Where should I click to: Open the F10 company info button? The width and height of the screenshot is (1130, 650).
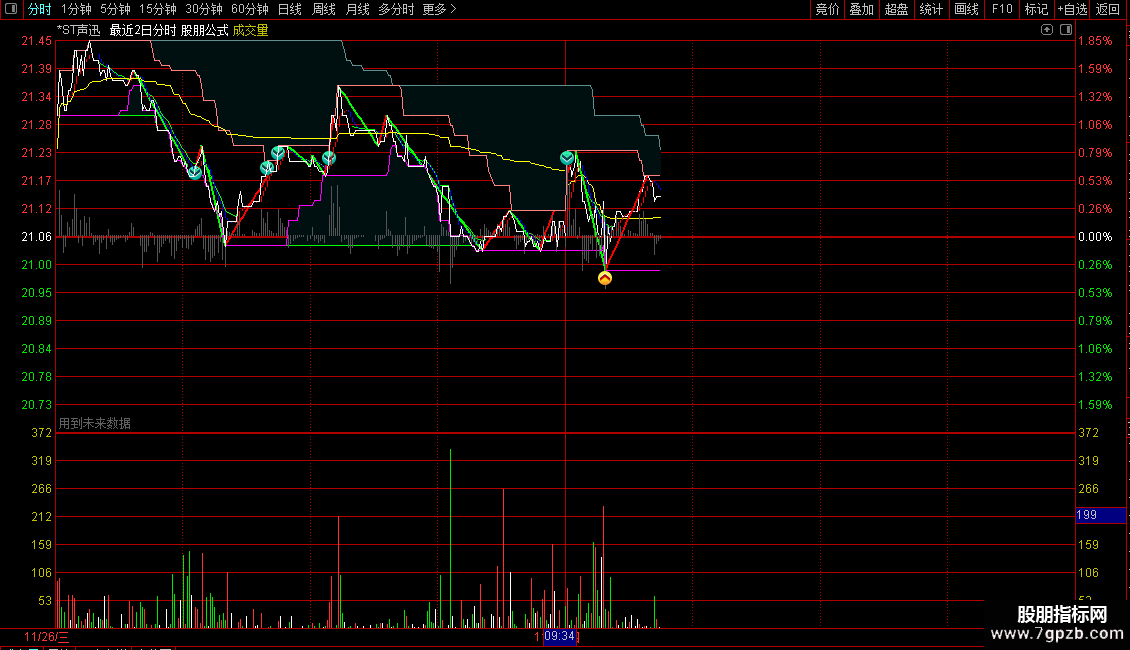[1002, 9]
